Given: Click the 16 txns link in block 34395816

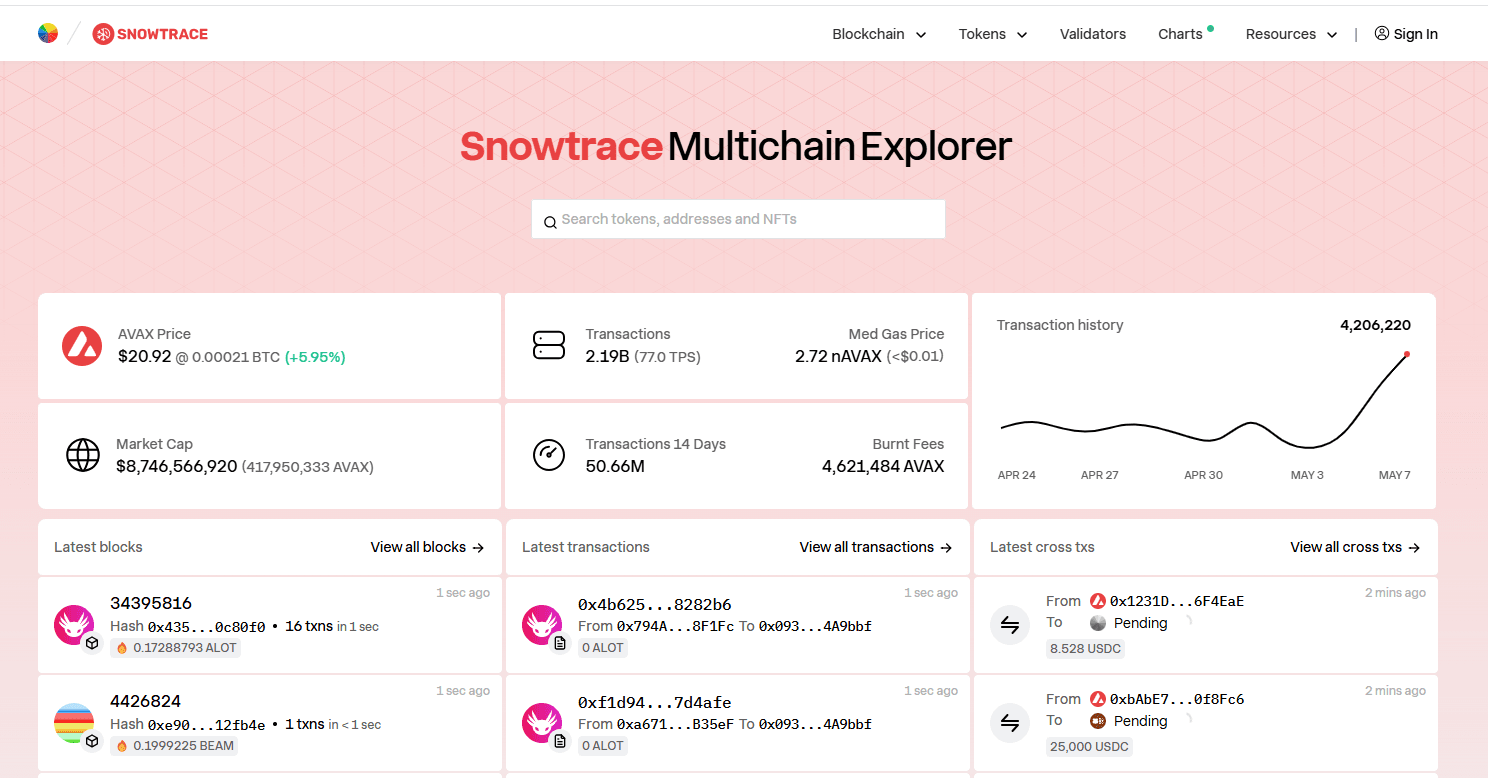Looking at the screenshot, I should (x=308, y=627).
